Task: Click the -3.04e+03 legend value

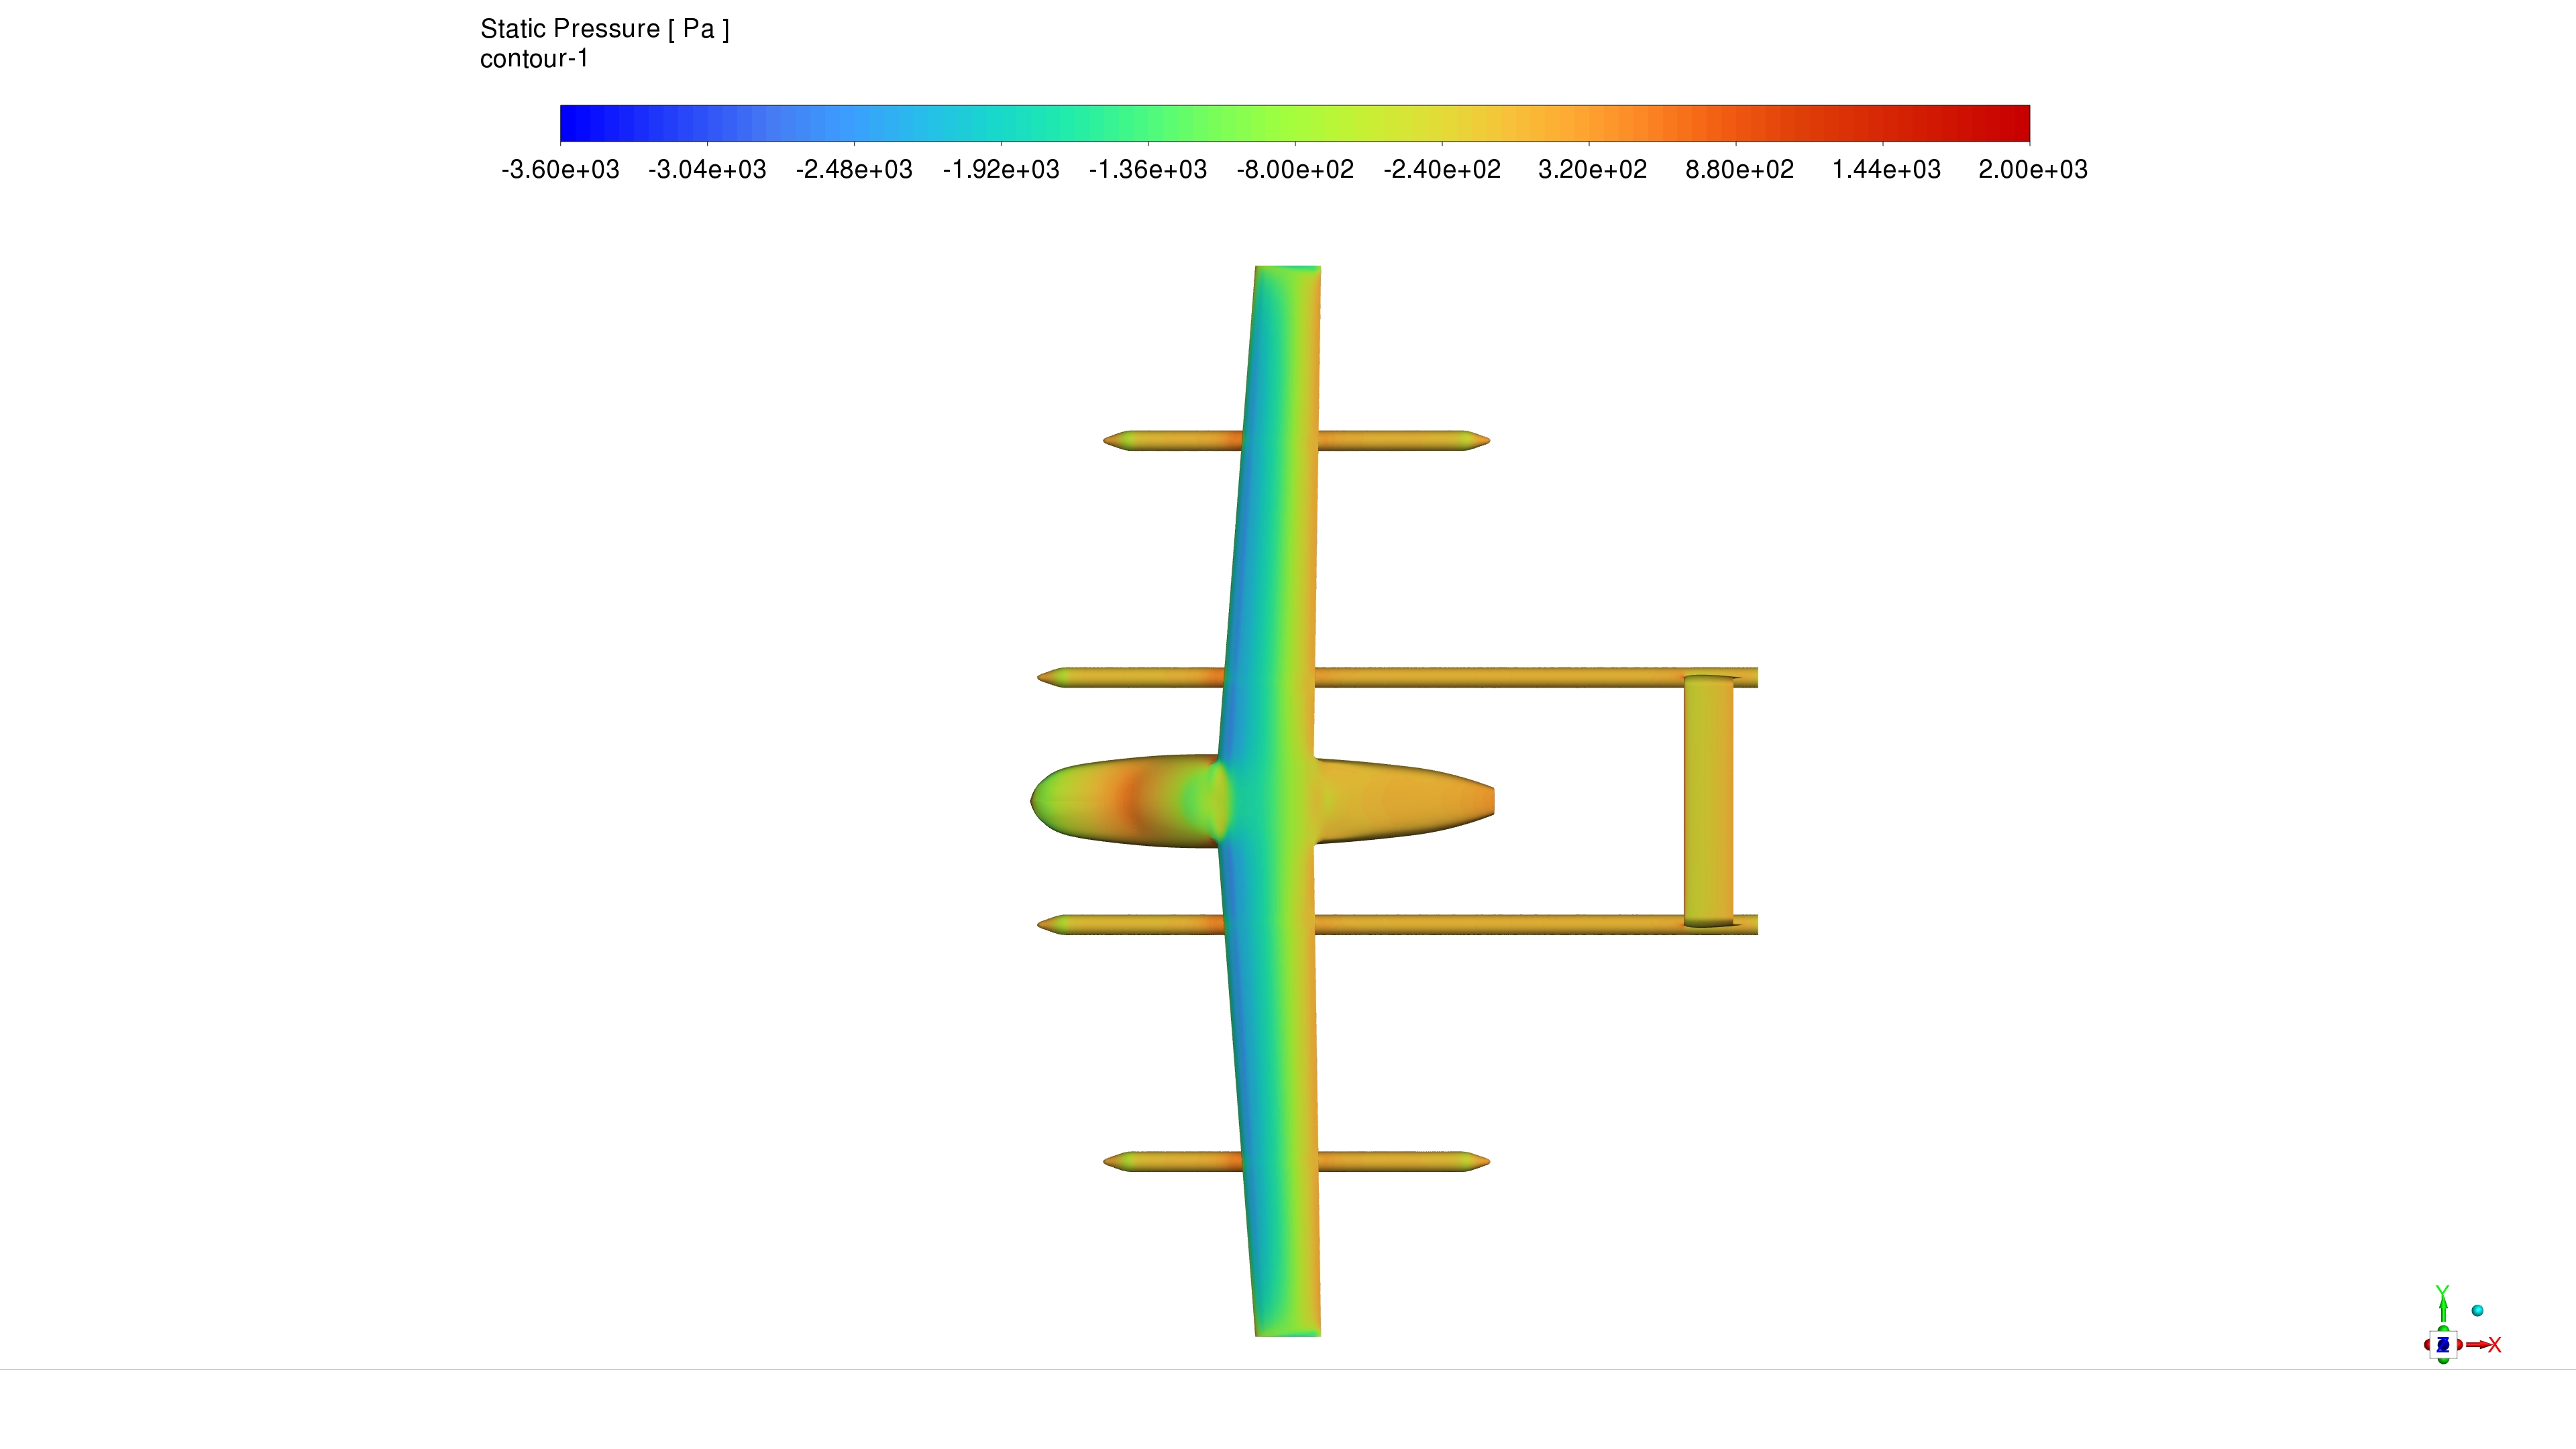Action: [707, 170]
